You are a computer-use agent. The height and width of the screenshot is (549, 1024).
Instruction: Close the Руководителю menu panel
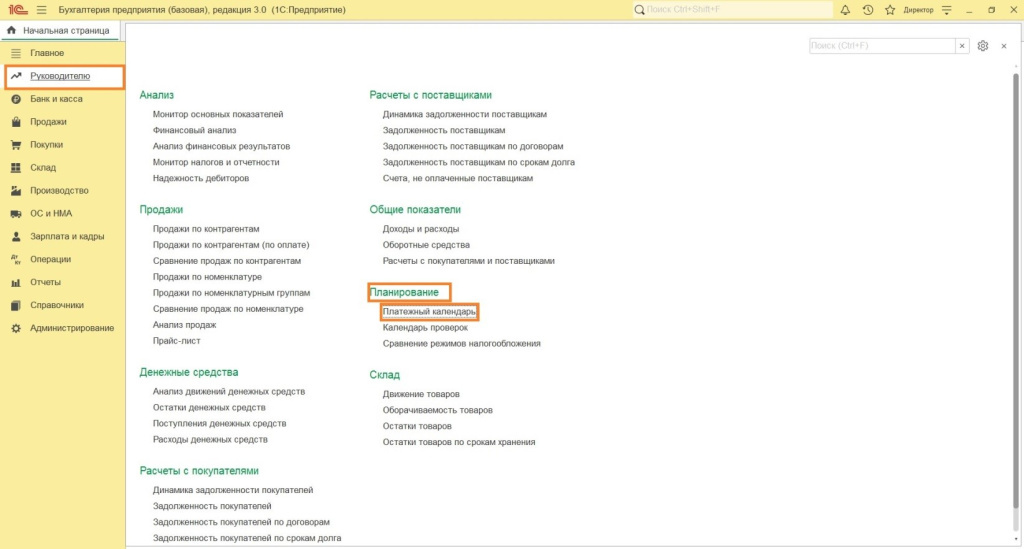[1003, 46]
